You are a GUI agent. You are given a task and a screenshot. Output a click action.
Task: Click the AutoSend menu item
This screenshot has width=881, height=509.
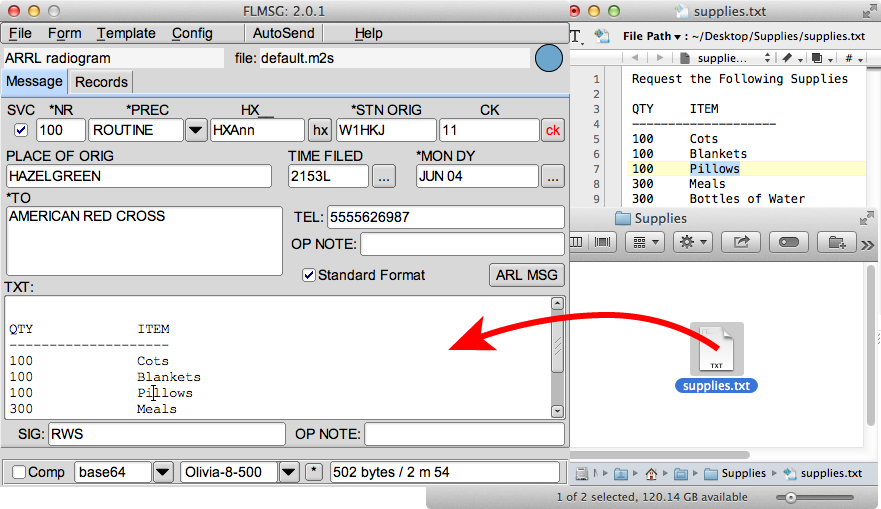284,33
